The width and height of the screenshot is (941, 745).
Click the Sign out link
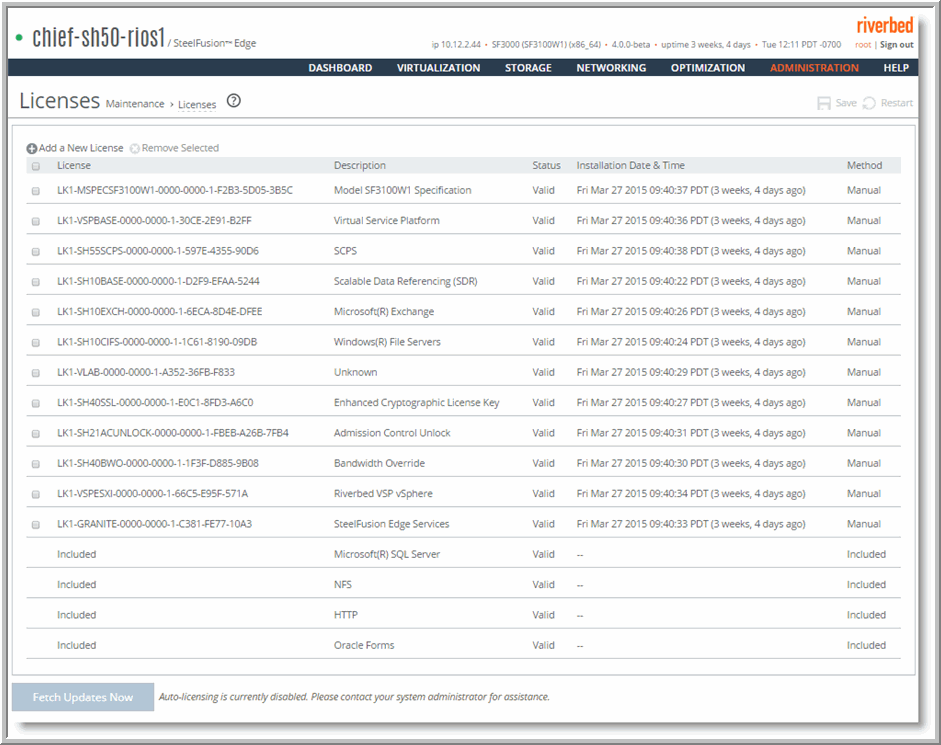pyautogui.click(x=897, y=44)
